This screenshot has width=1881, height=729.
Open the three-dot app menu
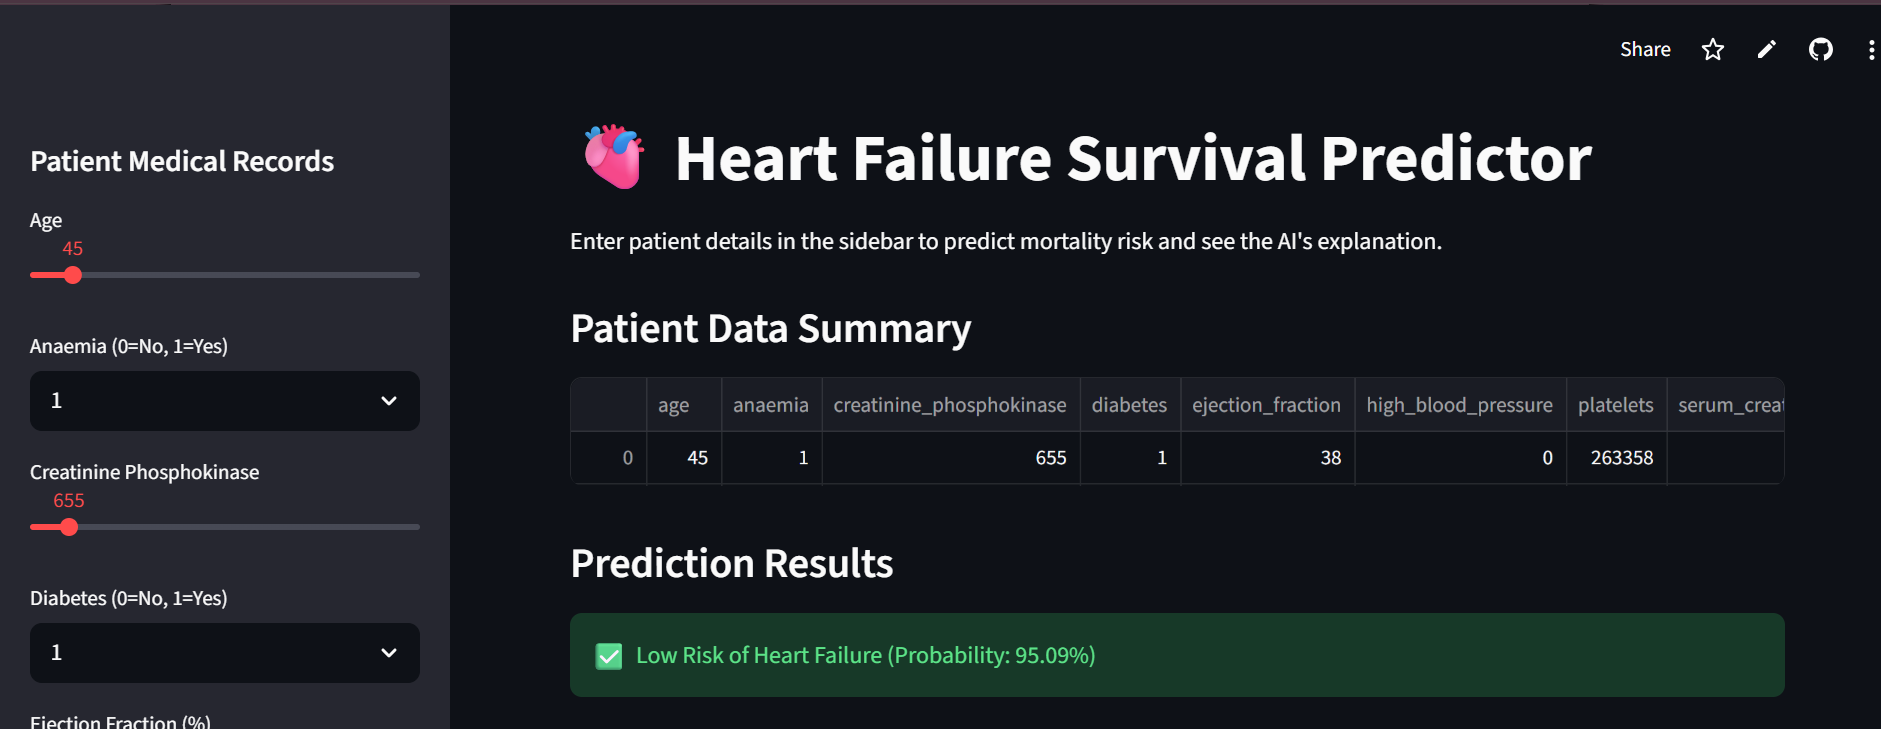[1870, 50]
